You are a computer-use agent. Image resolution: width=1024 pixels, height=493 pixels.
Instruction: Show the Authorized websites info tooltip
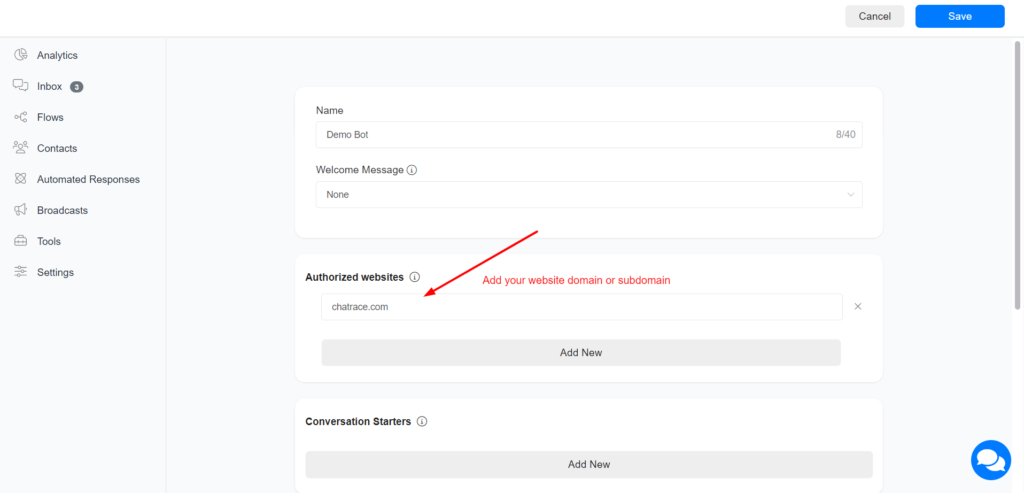tap(415, 277)
